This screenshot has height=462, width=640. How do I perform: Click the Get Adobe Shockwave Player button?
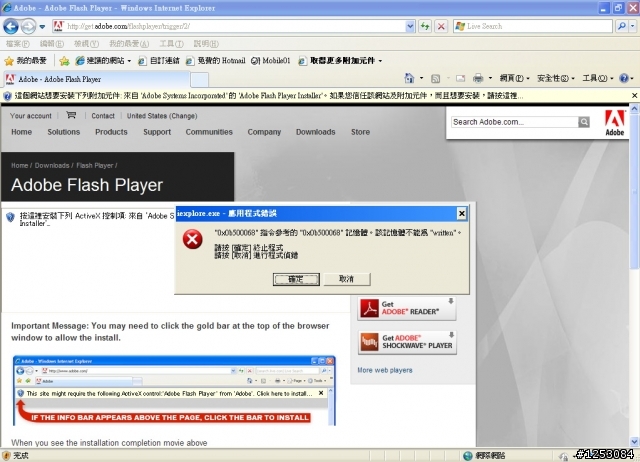[x=407, y=342]
